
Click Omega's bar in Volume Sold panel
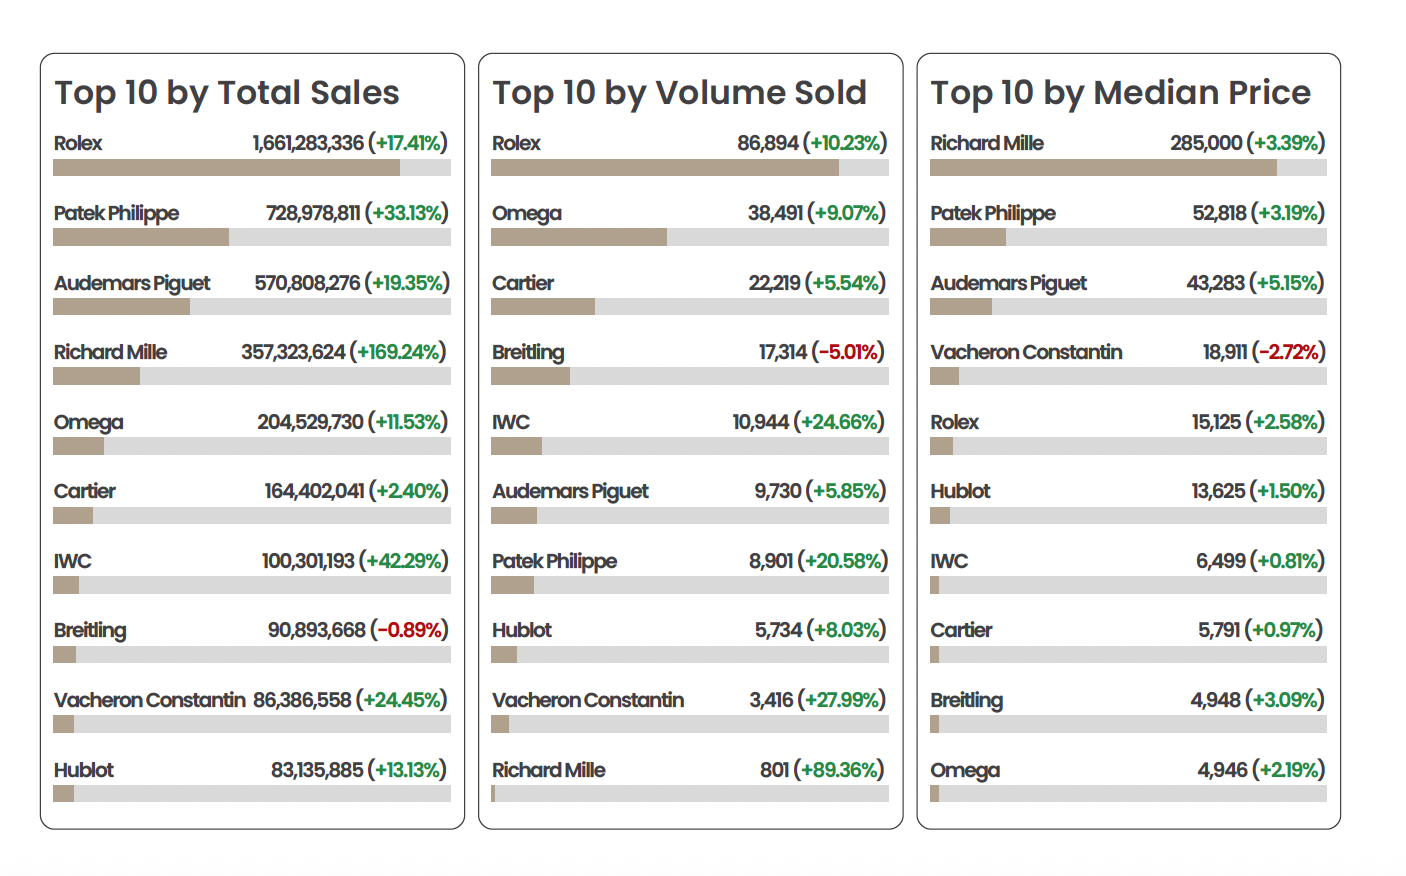(x=579, y=237)
